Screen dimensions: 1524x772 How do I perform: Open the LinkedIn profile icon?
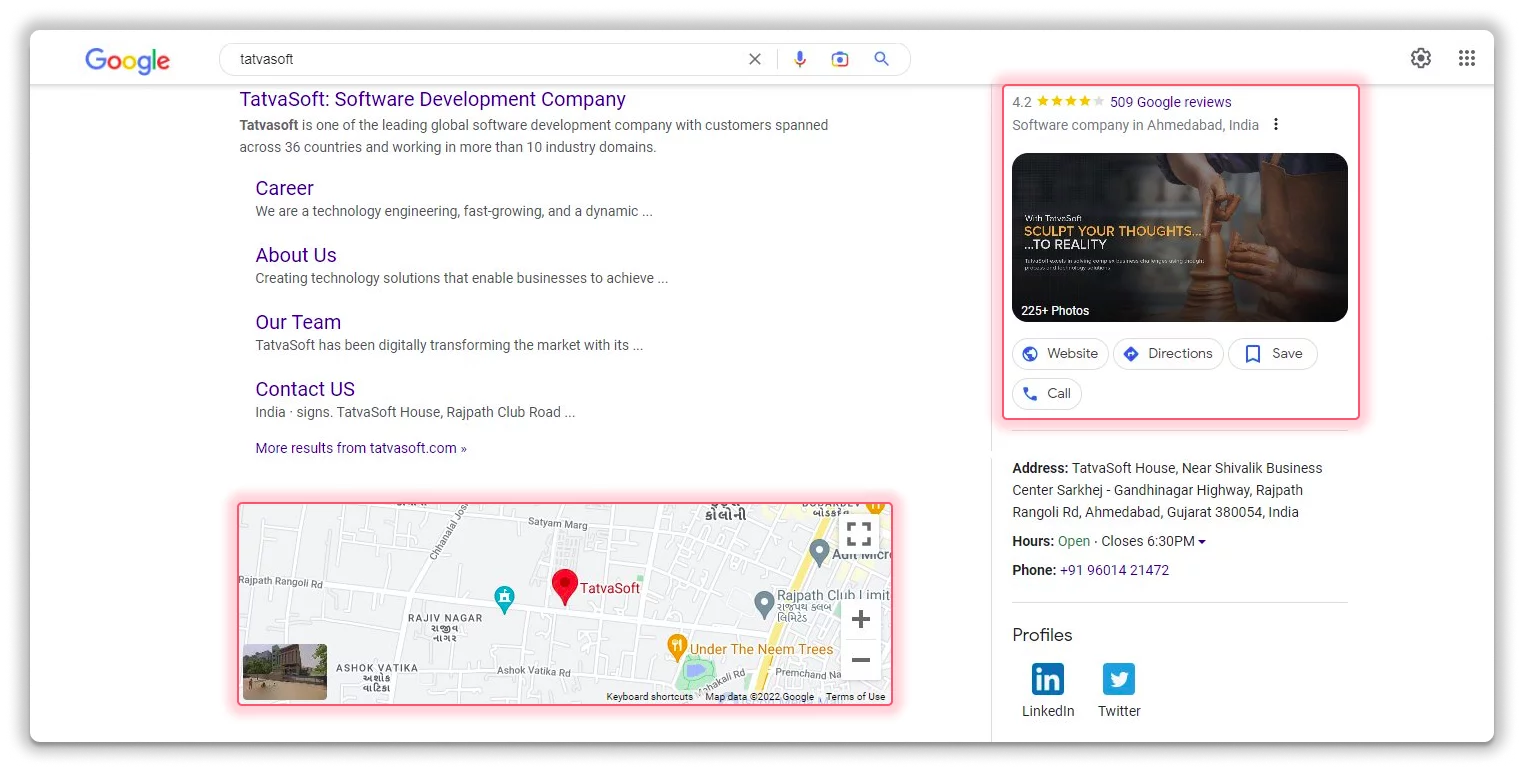pos(1048,680)
